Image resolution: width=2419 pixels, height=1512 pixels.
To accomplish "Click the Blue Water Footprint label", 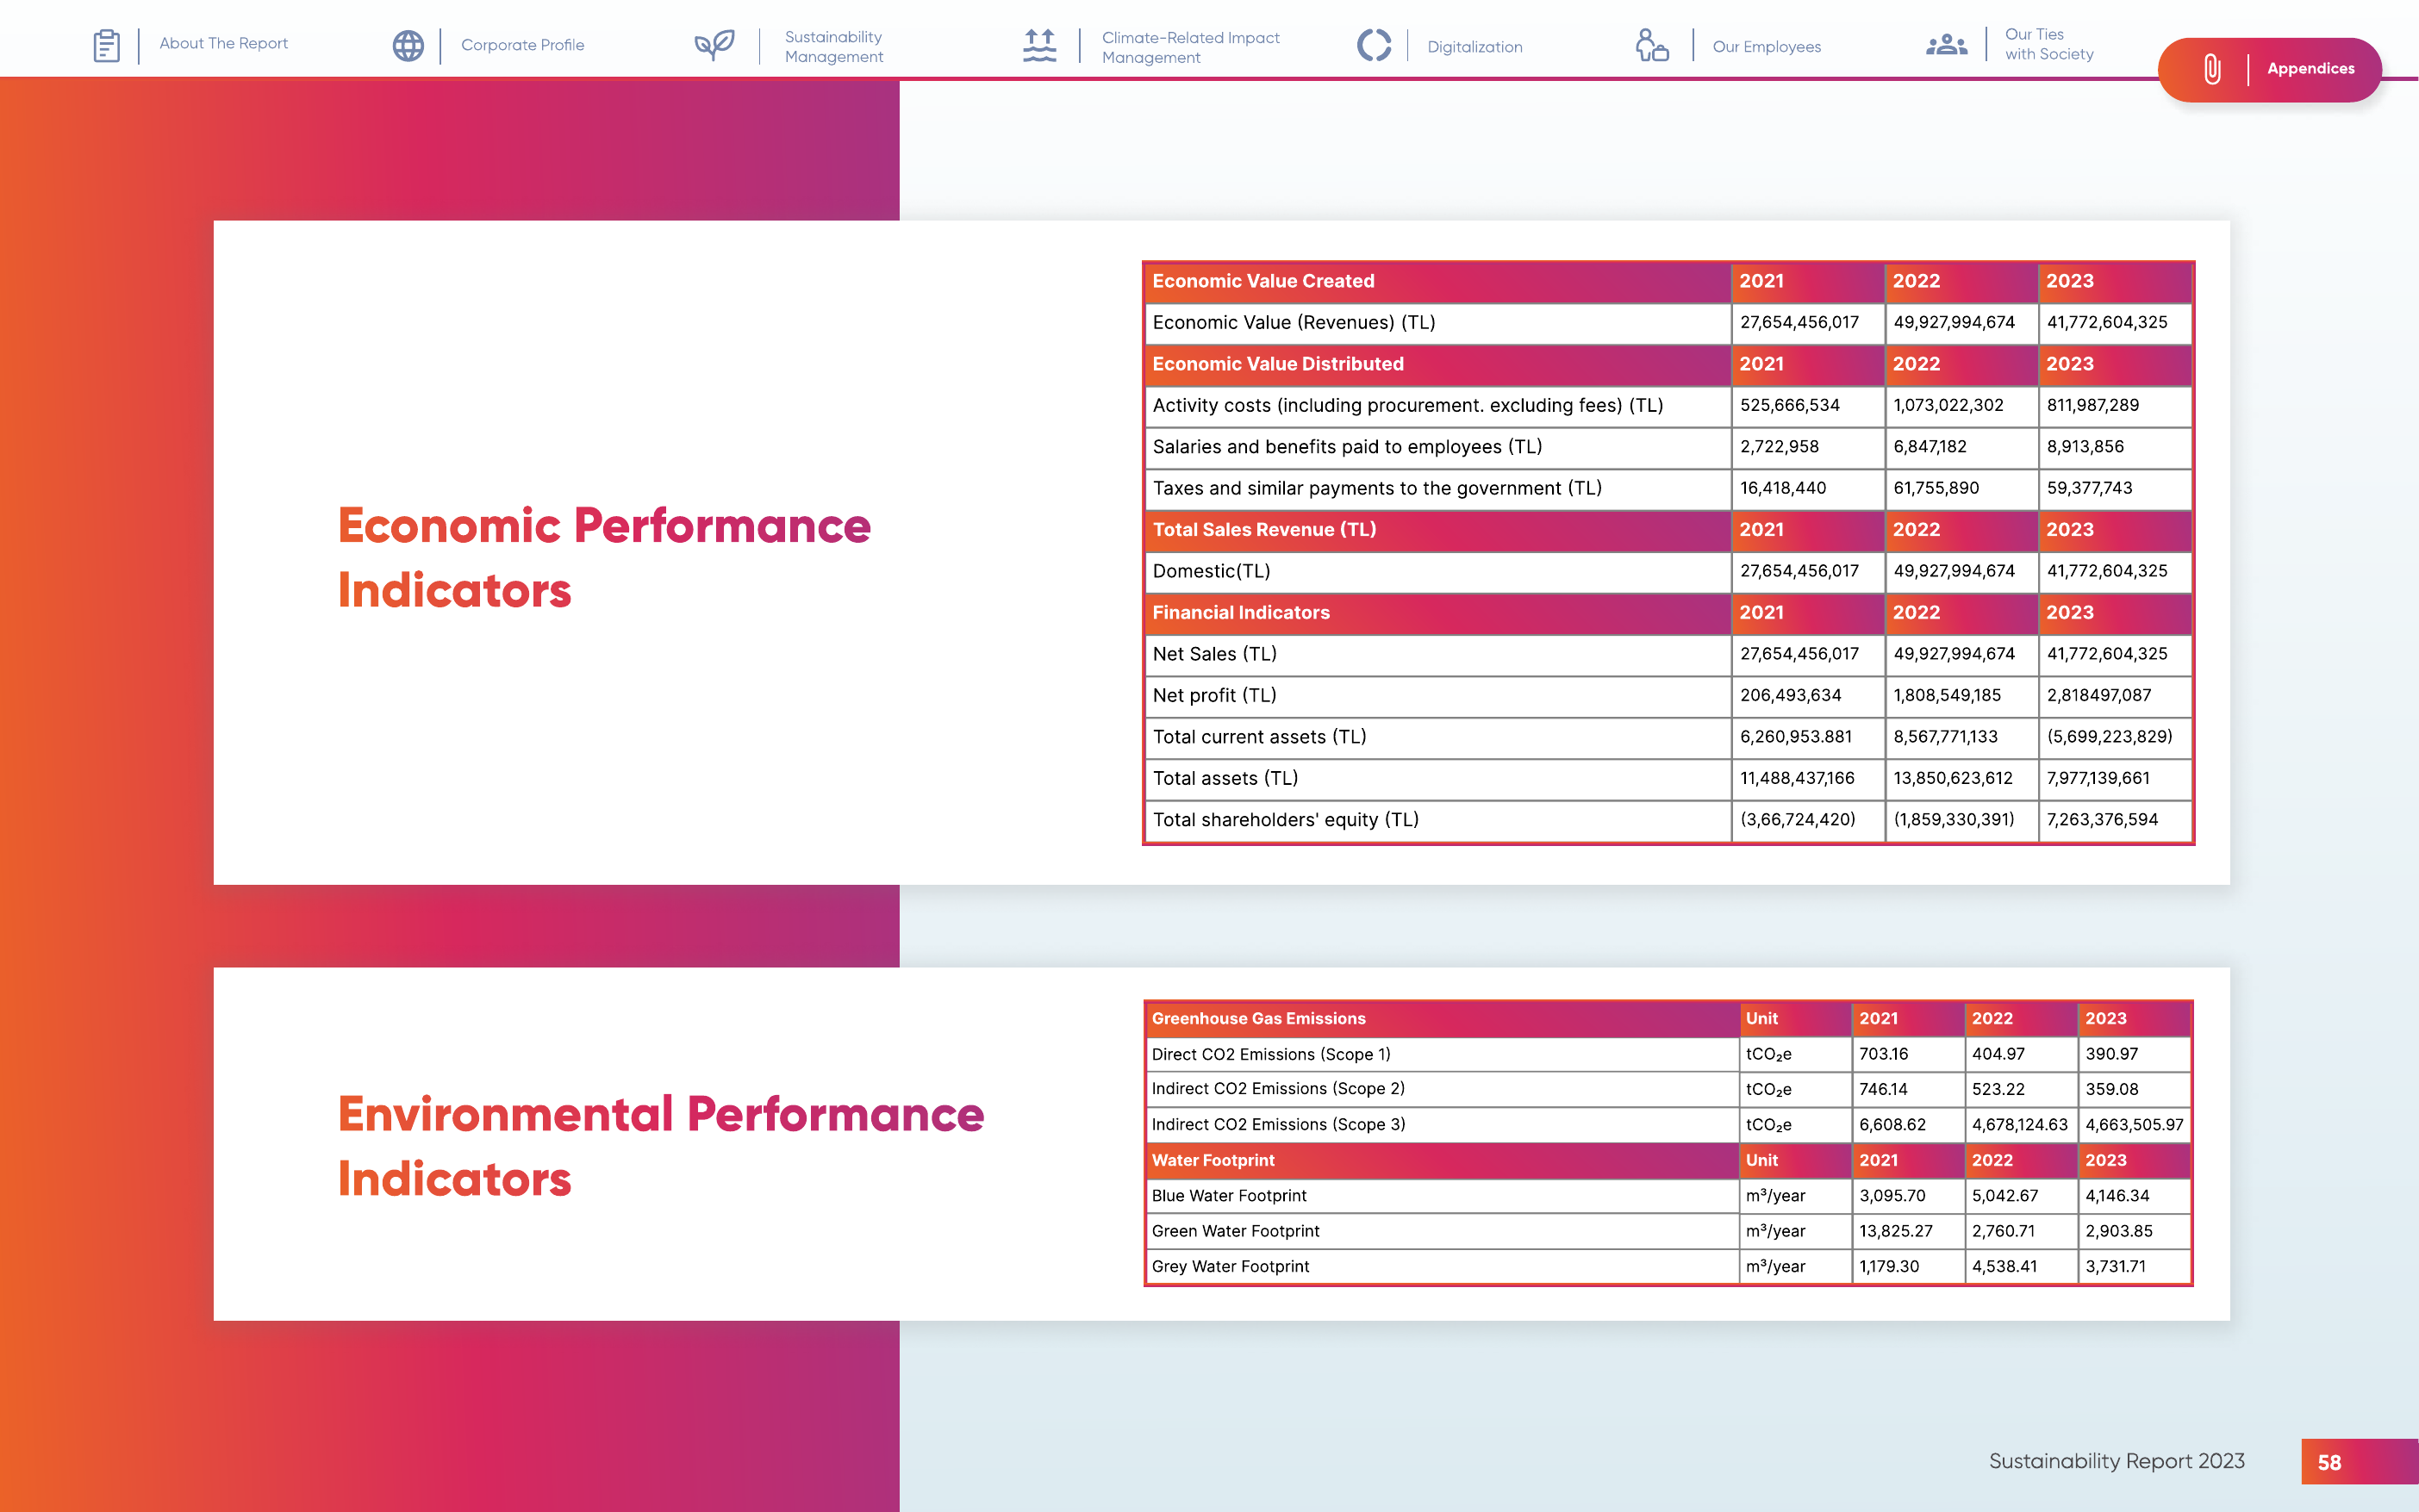I will click(x=1228, y=1195).
